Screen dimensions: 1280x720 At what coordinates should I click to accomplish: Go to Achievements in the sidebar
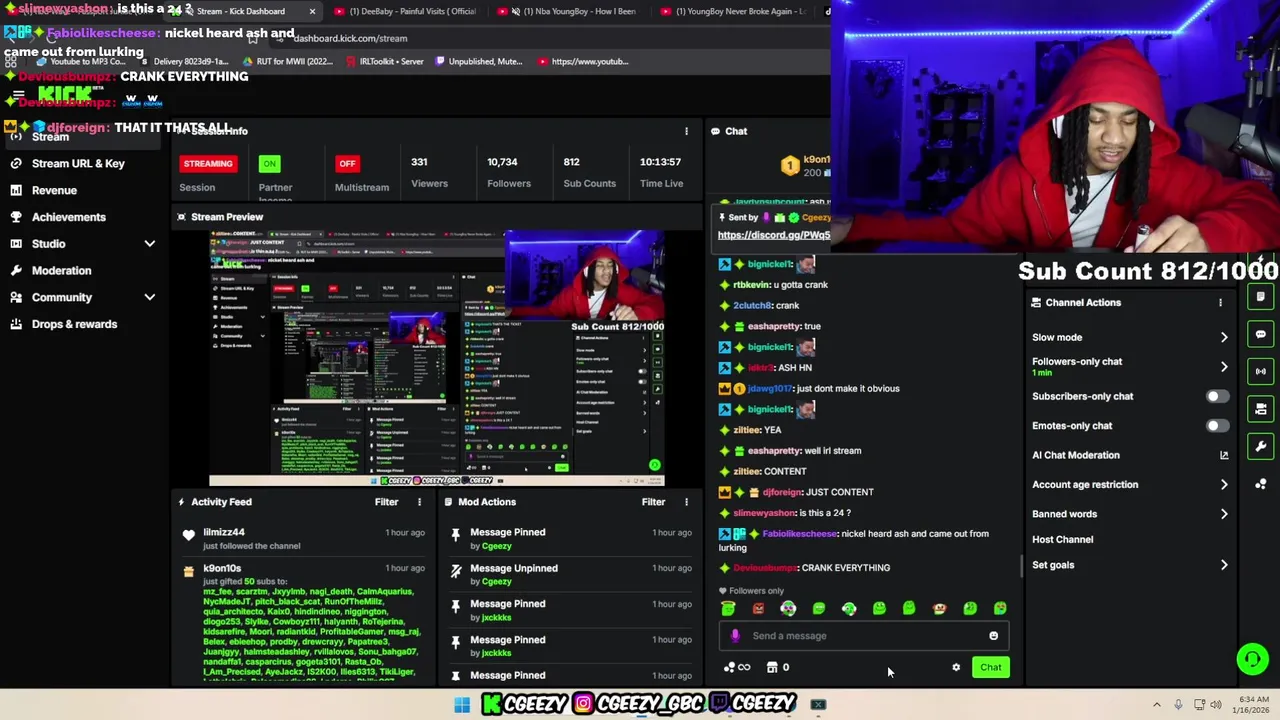(68, 217)
